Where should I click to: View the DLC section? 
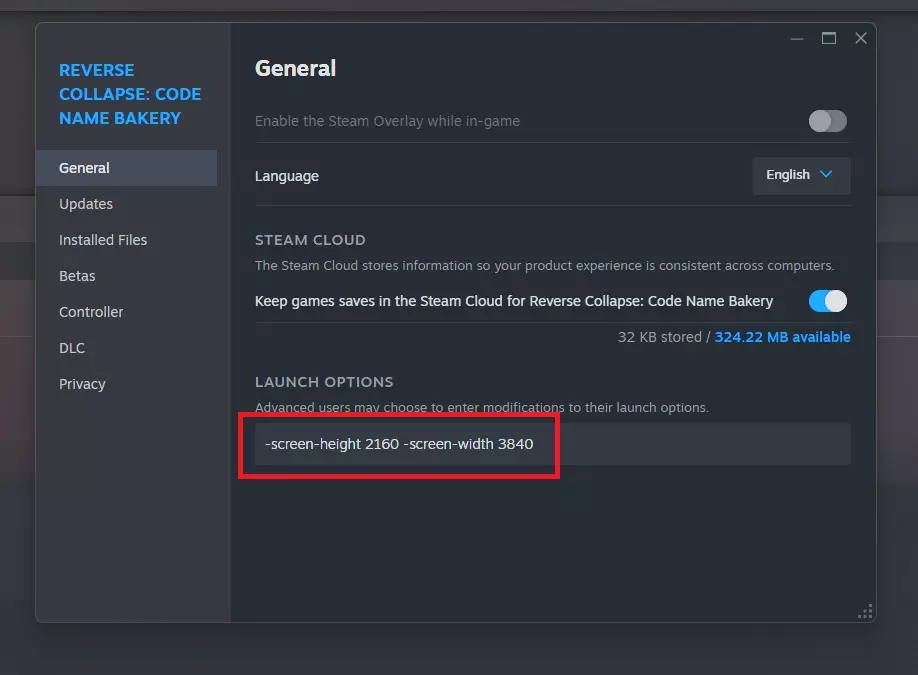coord(72,348)
